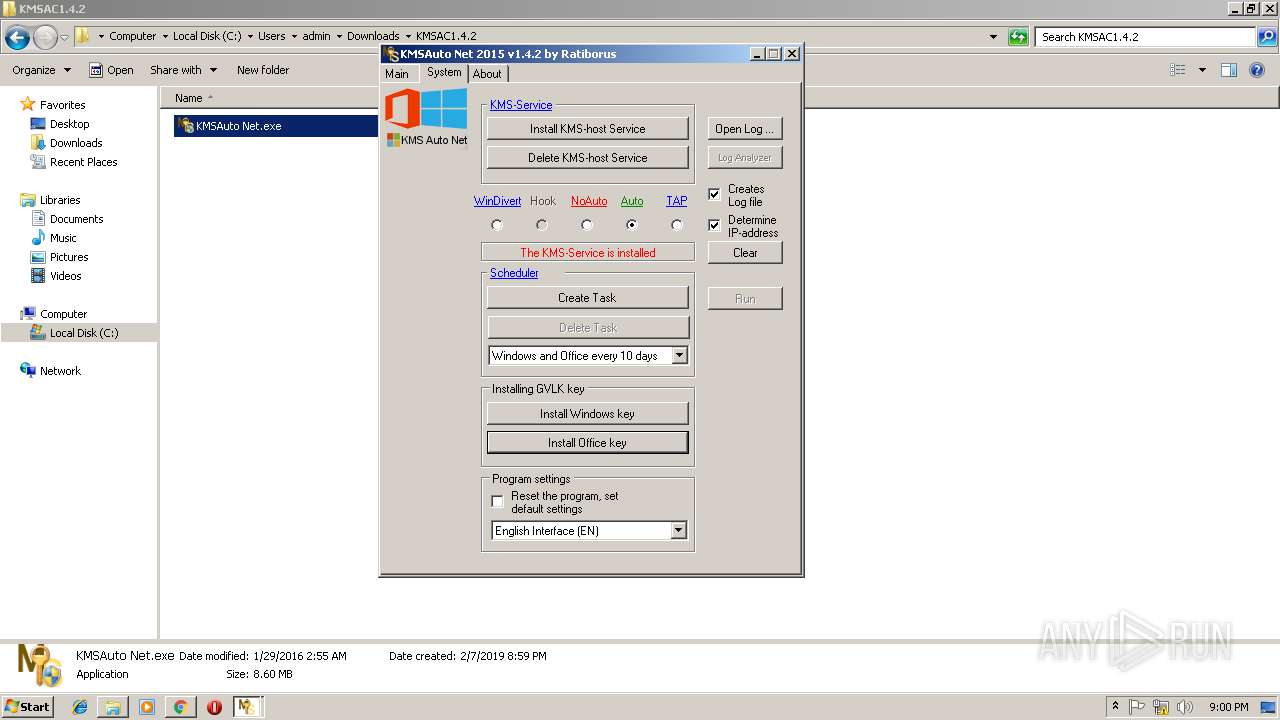Show hidden tray icons arrow
Image resolution: width=1280 pixels, height=720 pixels.
coord(1116,707)
